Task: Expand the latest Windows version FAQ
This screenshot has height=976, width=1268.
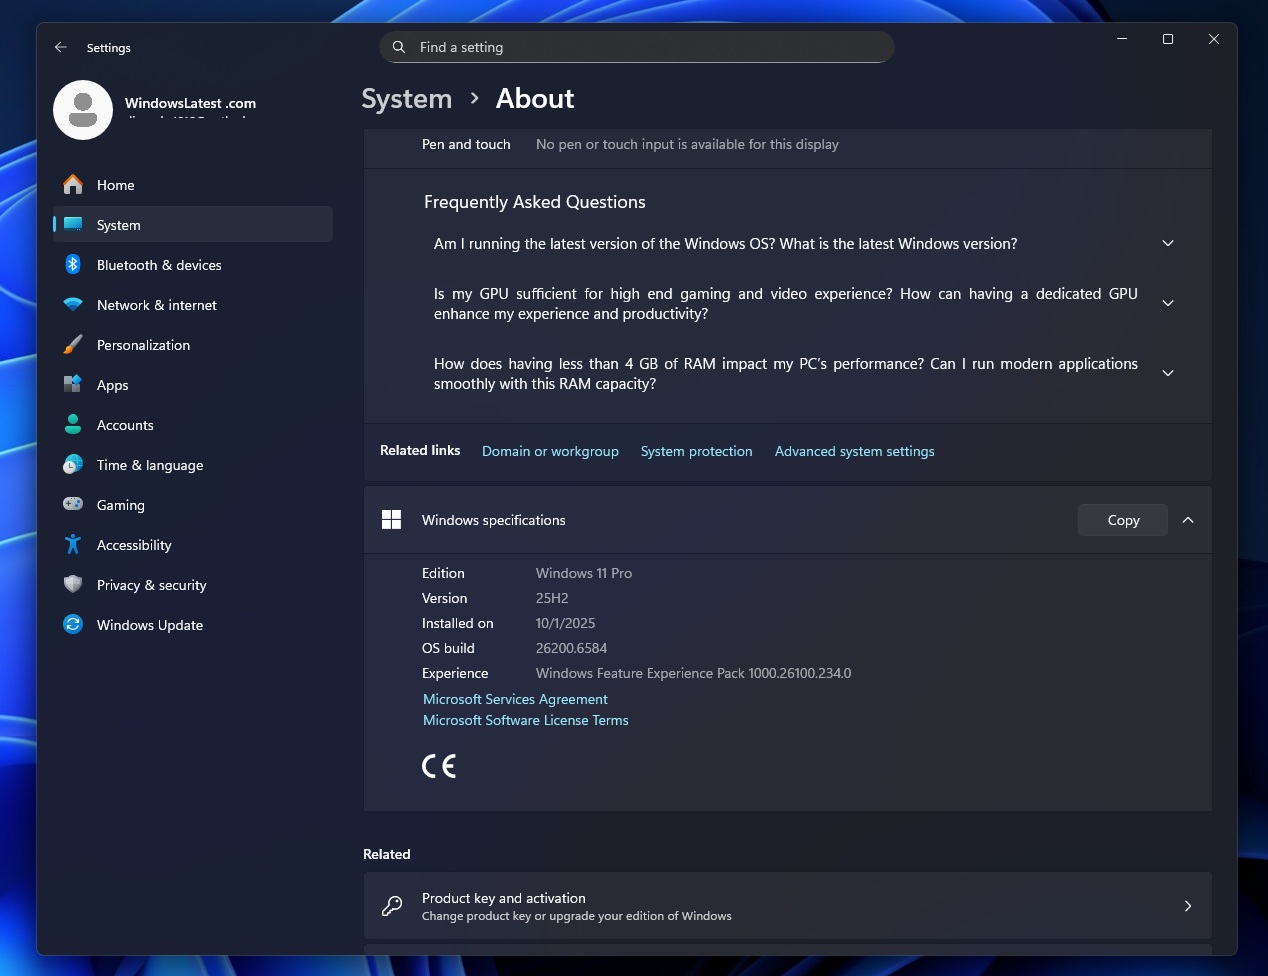Action: 1167,243
